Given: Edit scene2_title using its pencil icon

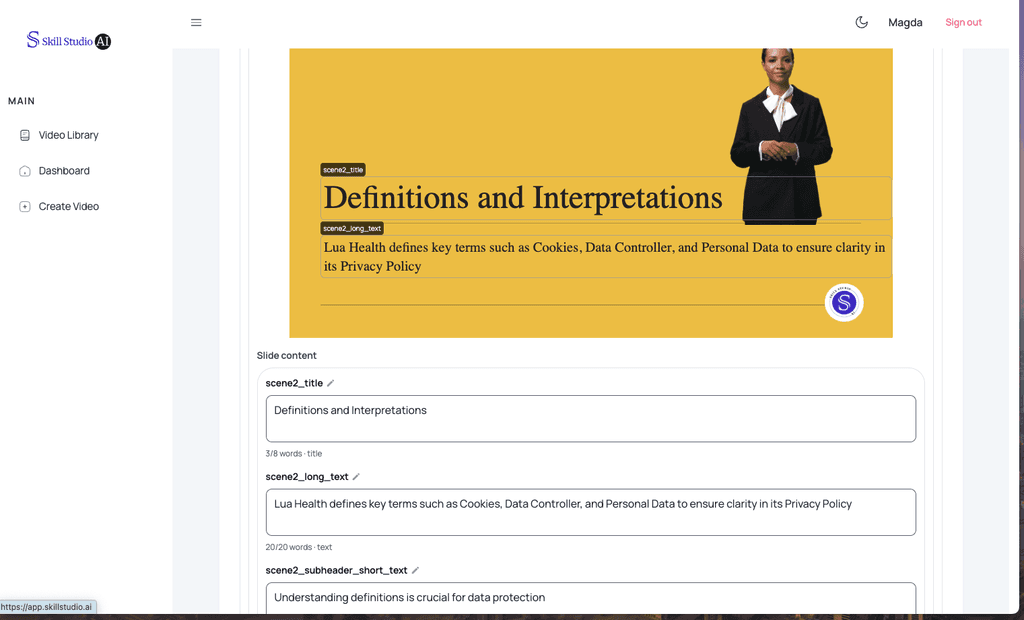Looking at the screenshot, I should (330, 383).
